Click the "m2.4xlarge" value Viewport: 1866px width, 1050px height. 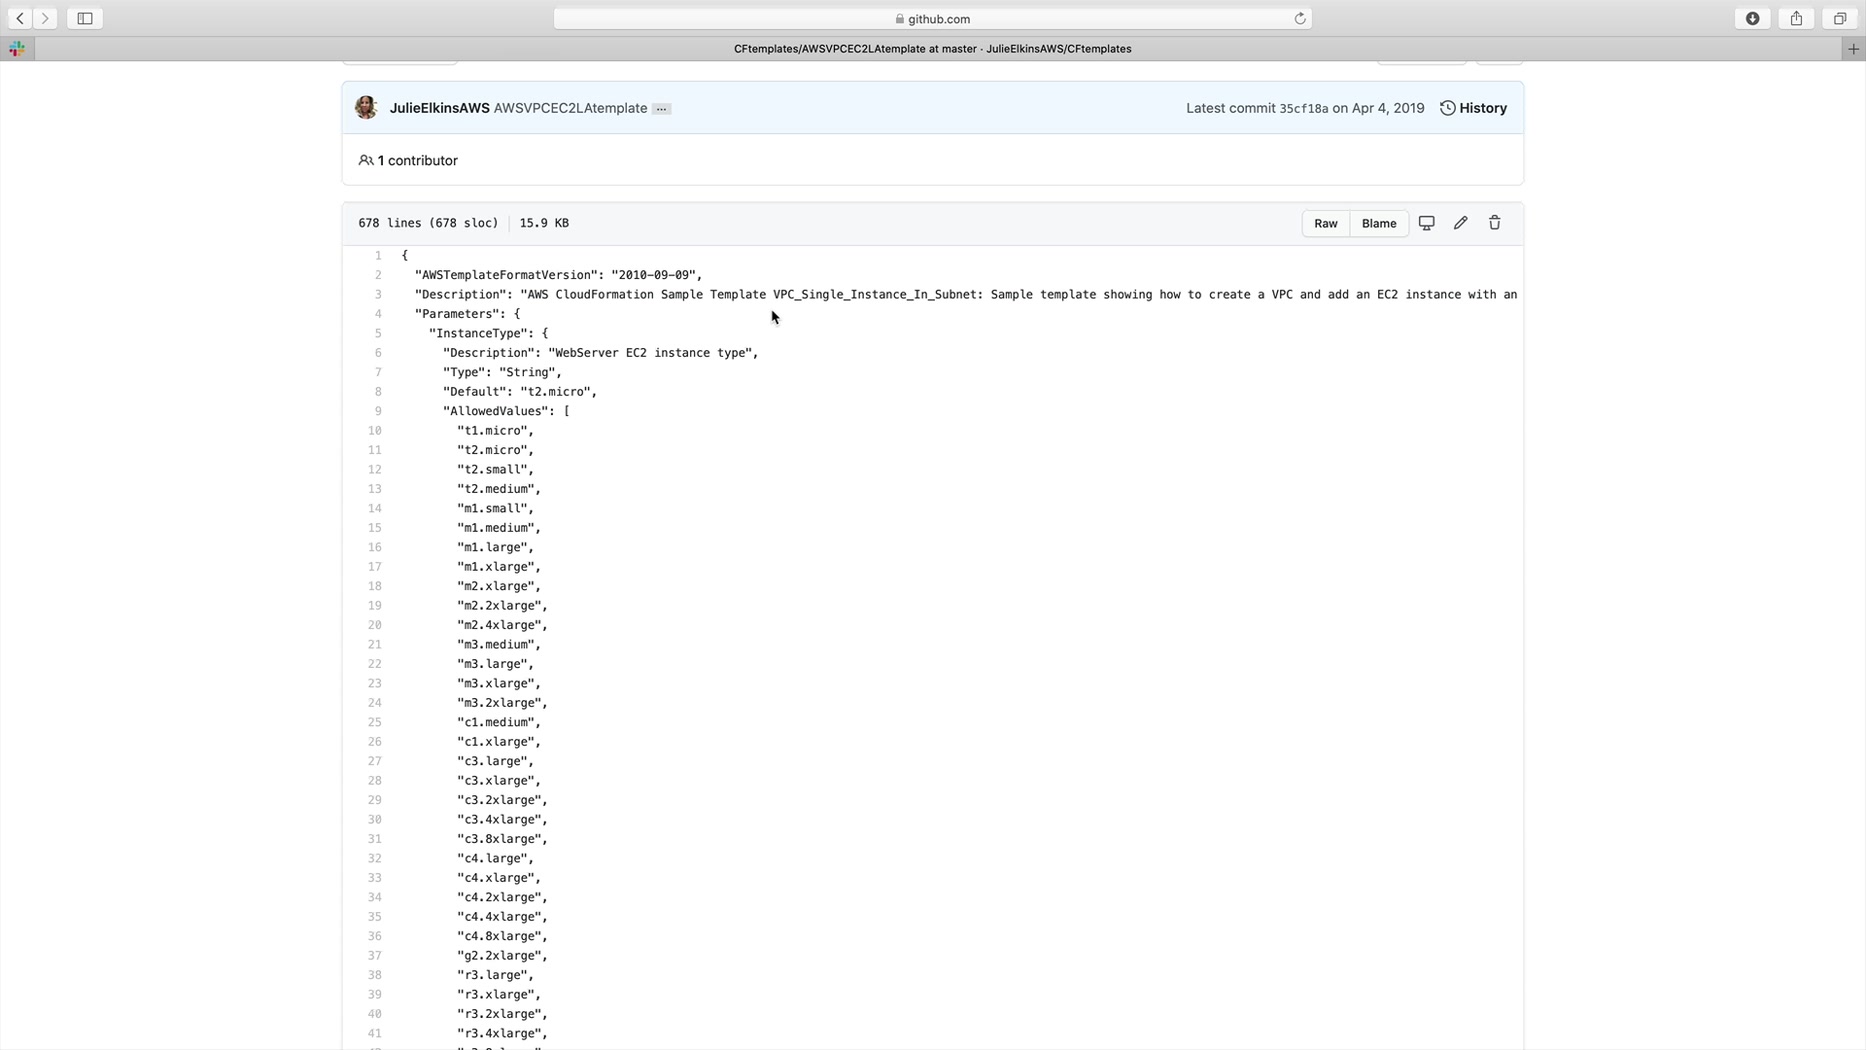pos(503,625)
